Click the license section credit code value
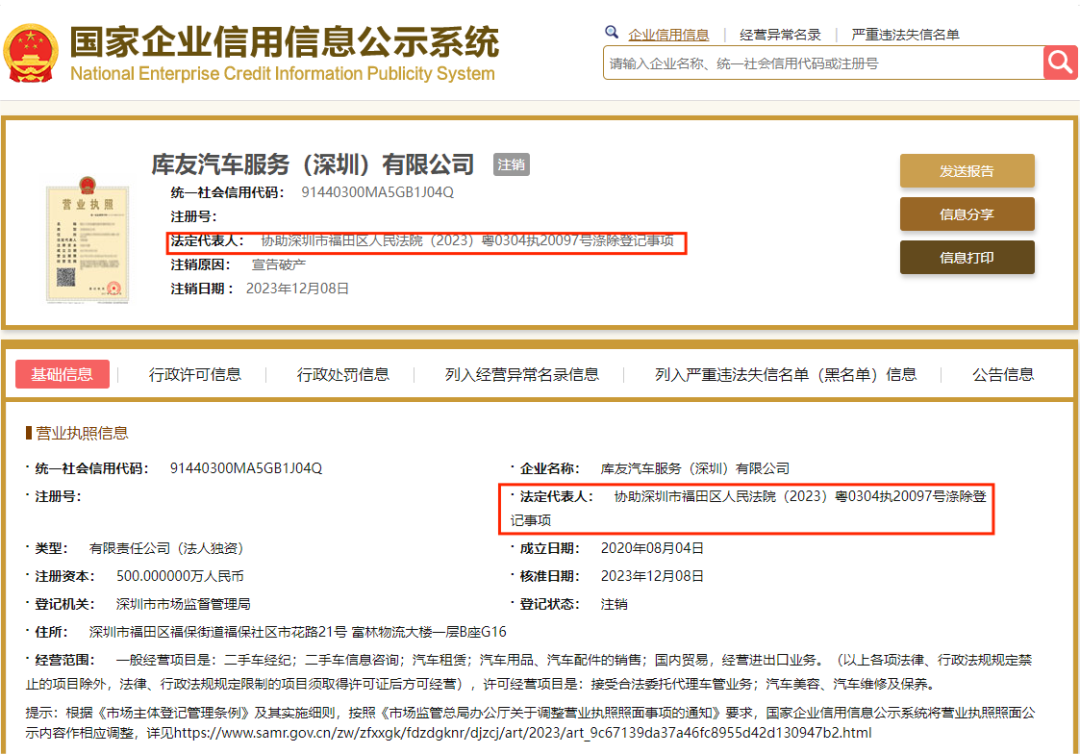 click(246, 468)
